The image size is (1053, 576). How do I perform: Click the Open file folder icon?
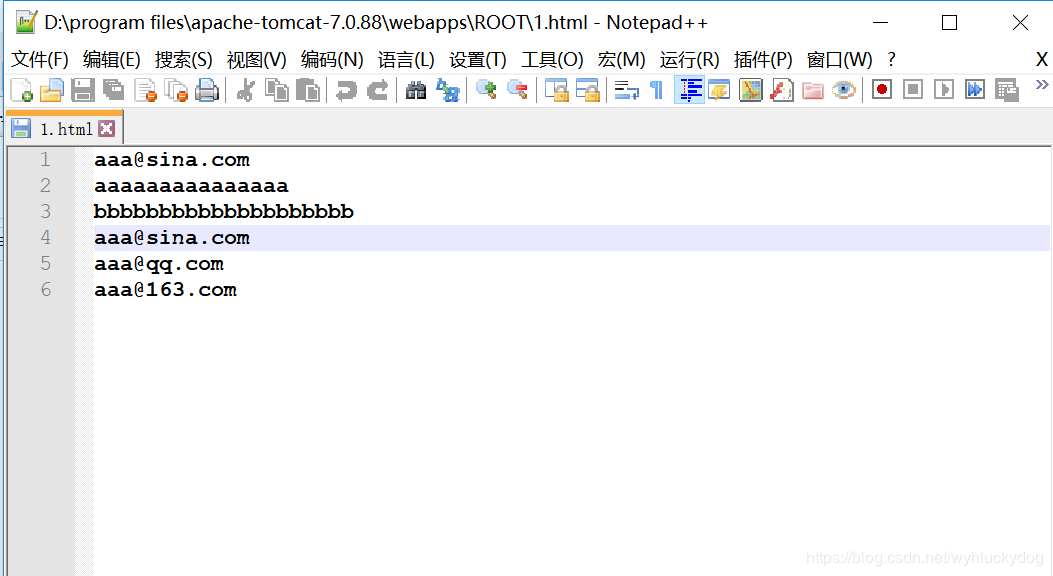click(52, 89)
